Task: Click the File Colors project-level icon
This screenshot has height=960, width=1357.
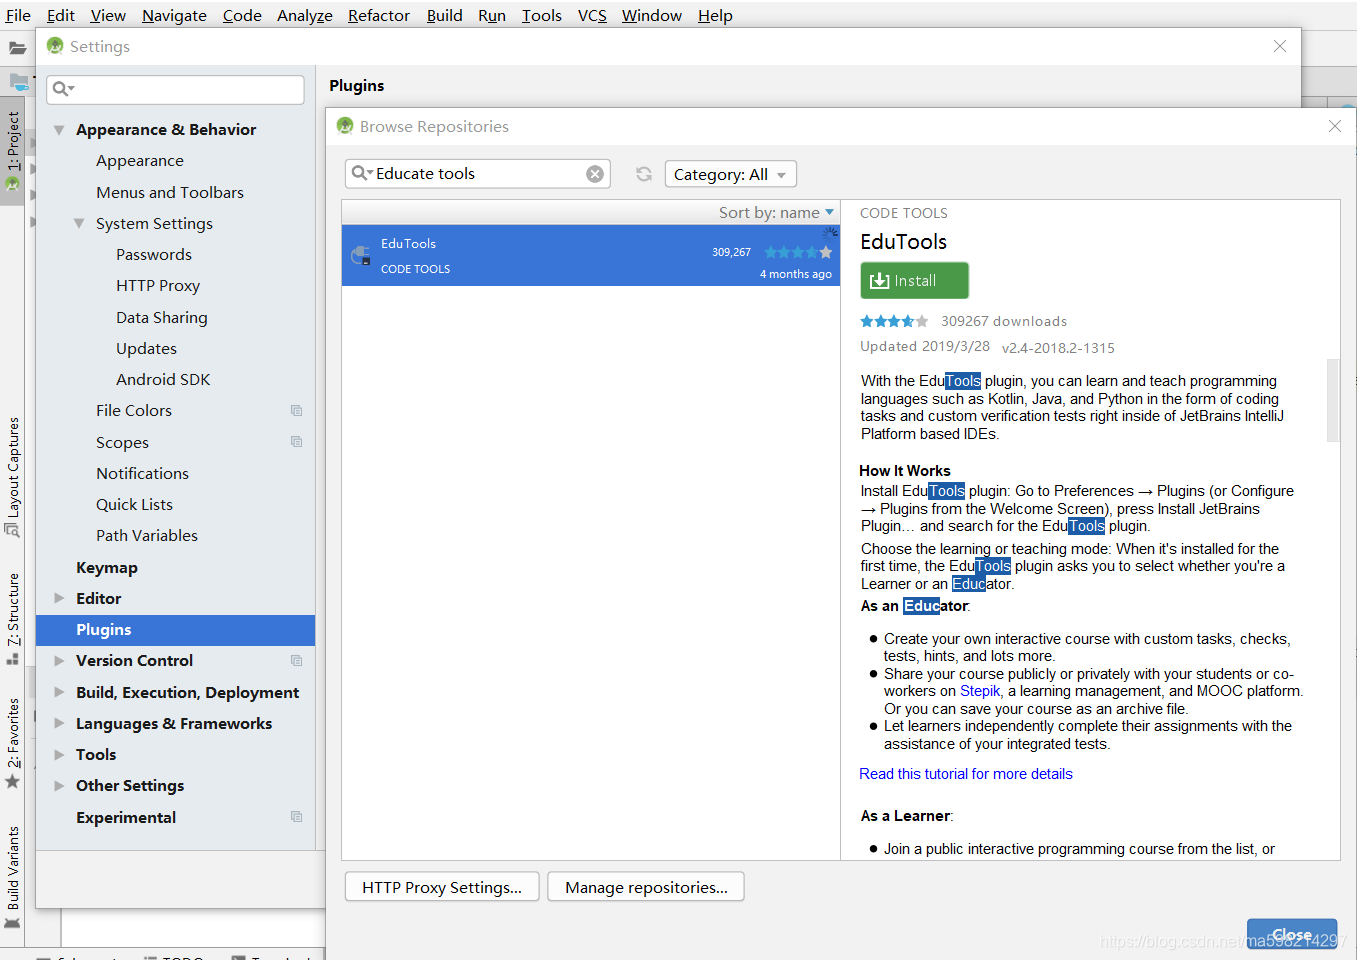Action: click(x=296, y=410)
